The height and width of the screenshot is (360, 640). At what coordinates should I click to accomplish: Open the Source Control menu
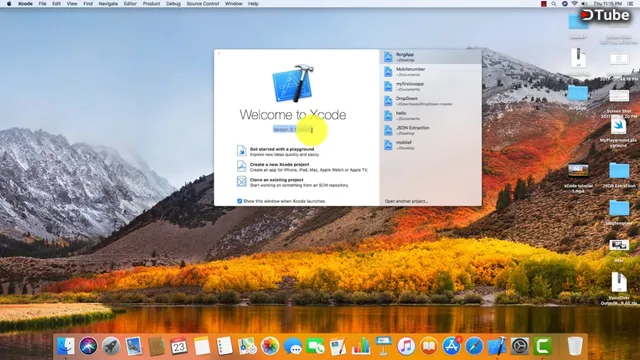[x=203, y=4]
